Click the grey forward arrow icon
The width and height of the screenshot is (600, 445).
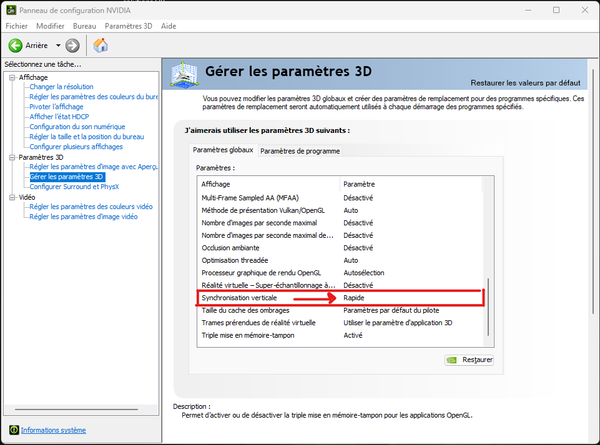coord(72,46)
